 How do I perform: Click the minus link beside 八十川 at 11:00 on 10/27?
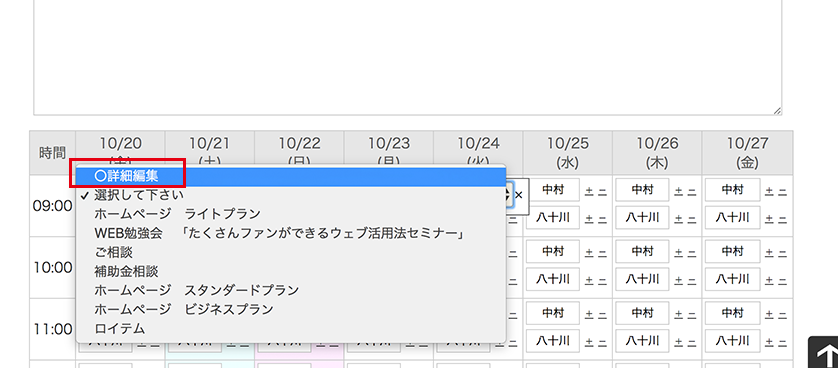coord(782,341)
